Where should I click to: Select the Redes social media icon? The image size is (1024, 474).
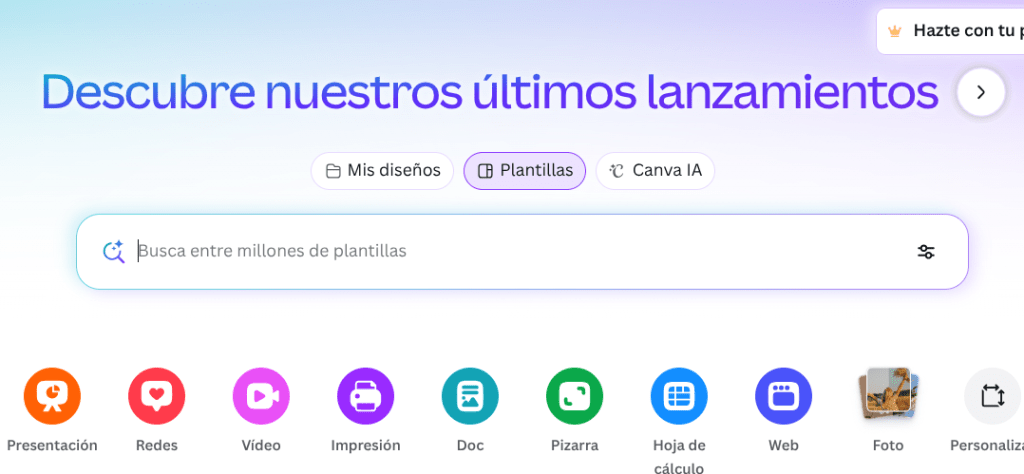click(x=157, y=396)
